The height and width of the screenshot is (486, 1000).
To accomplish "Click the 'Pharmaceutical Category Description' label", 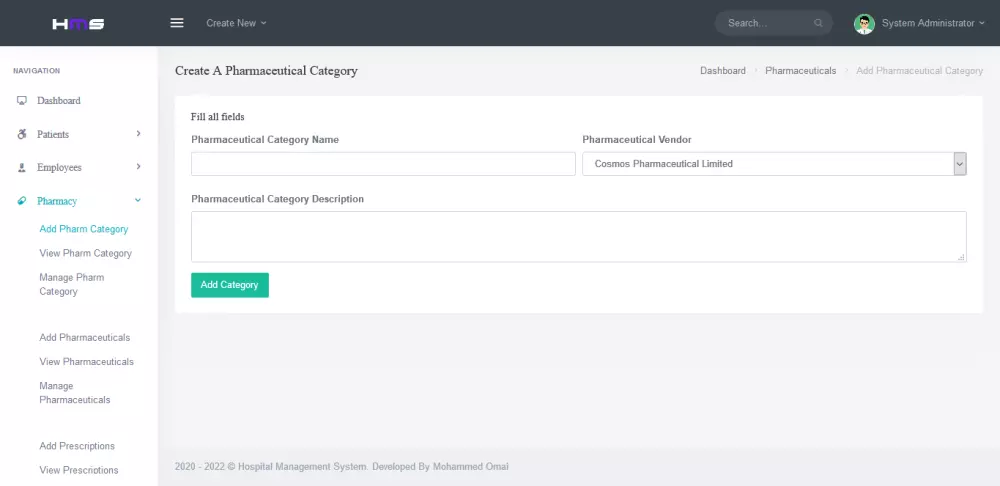I will tap(277, 199).
